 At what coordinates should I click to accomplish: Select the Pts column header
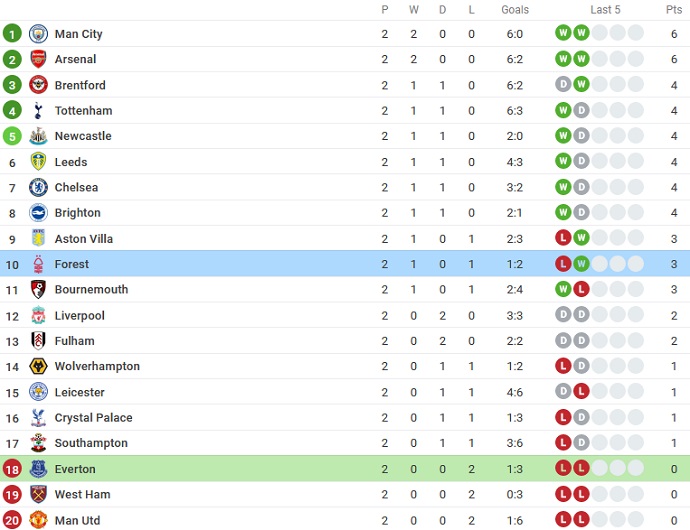pos(674,10)
